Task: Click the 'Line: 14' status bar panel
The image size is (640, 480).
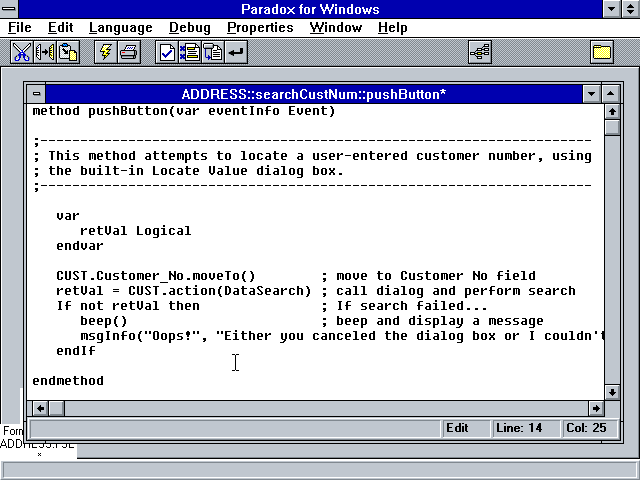Action: tap(525, 428)
